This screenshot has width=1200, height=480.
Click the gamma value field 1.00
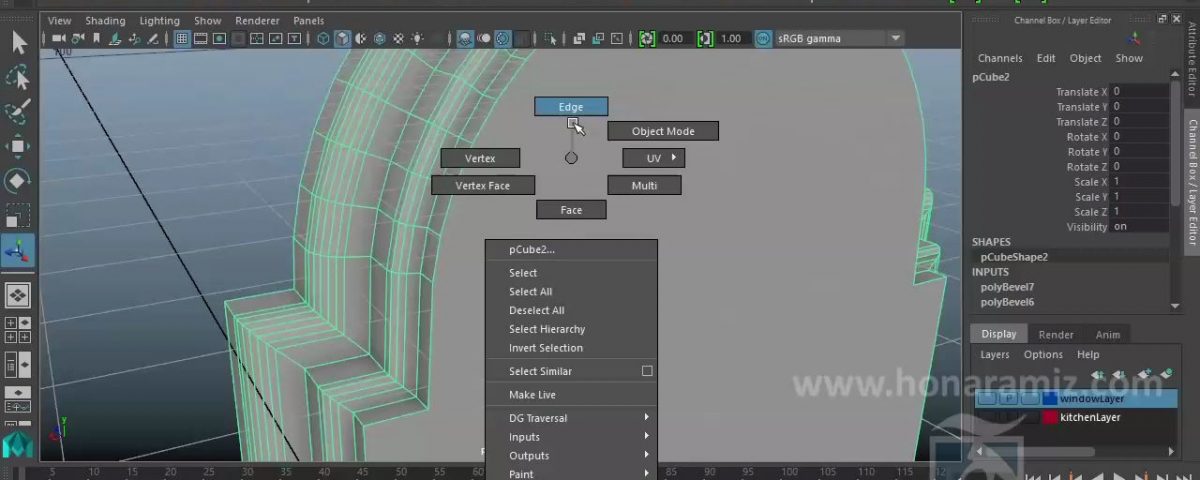[733, 39]
